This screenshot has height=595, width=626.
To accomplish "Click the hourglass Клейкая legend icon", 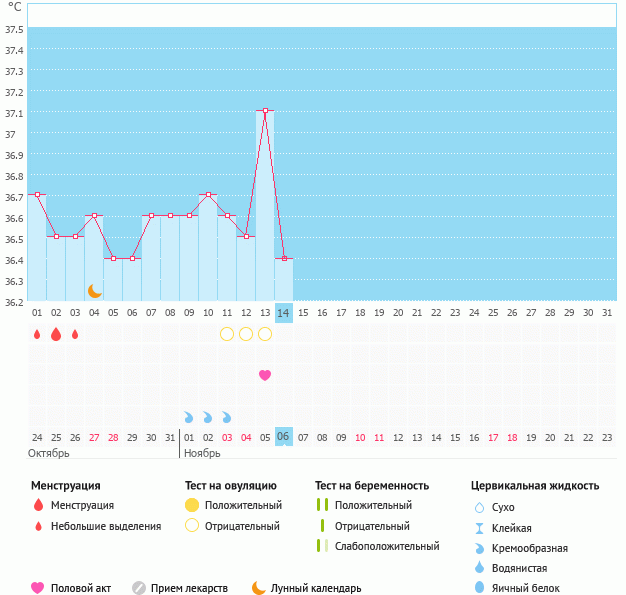I will pos(480,528).
